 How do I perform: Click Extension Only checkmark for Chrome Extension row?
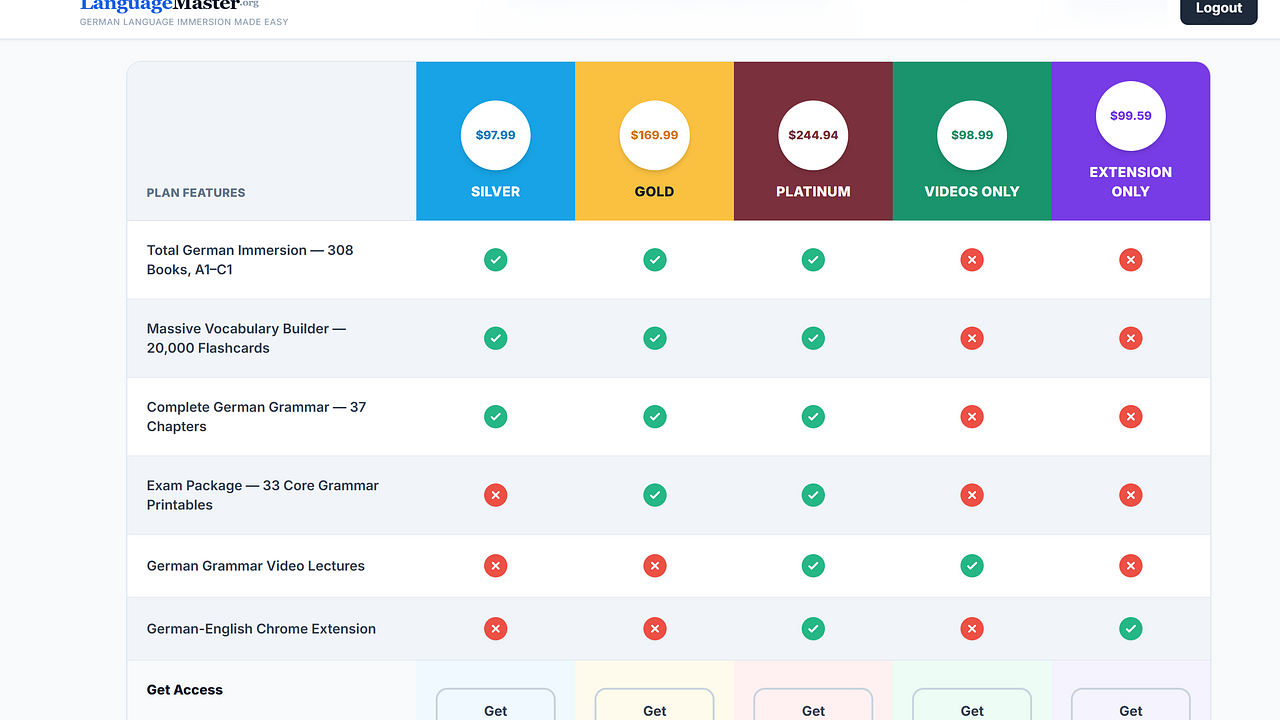(1131, 629)
